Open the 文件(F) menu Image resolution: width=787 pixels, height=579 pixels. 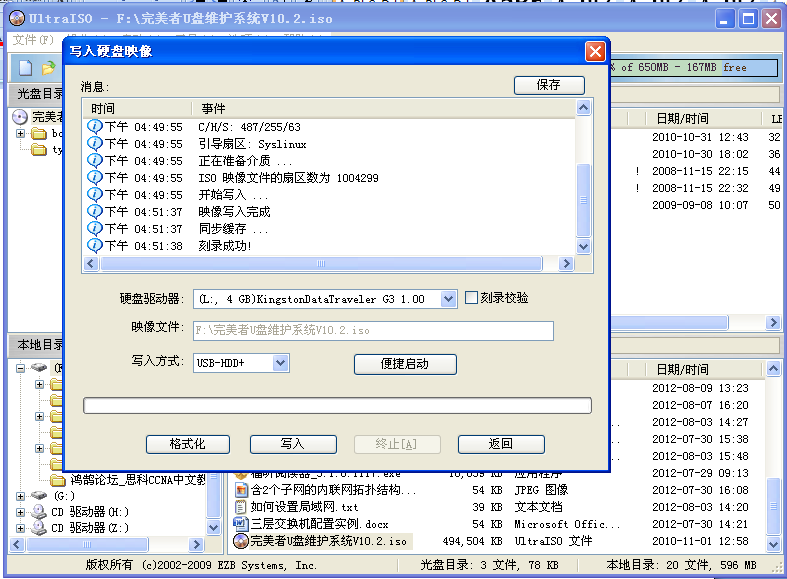click(x=33, y=40)
